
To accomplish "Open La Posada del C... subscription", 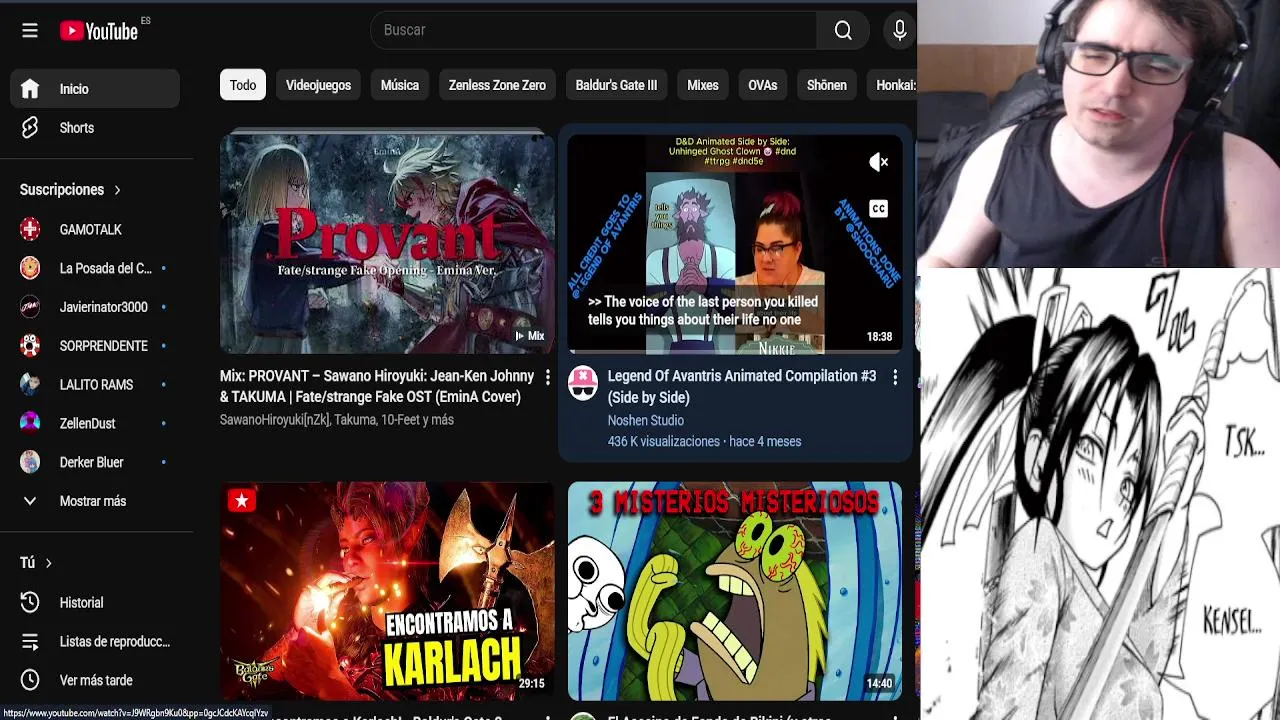I will [x=95, y=268].
